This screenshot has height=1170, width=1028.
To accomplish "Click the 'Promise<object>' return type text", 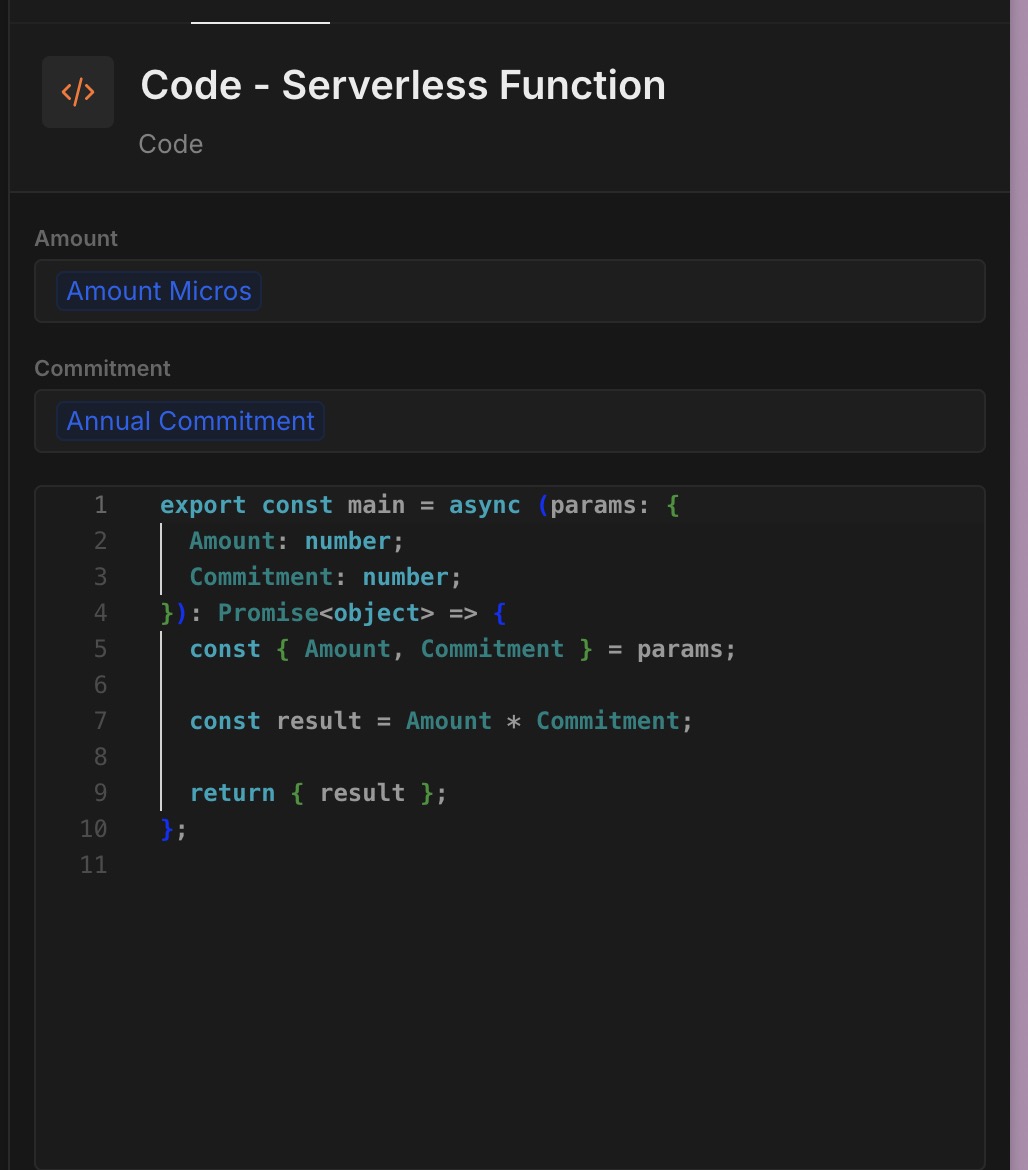I will click(326, 613).
